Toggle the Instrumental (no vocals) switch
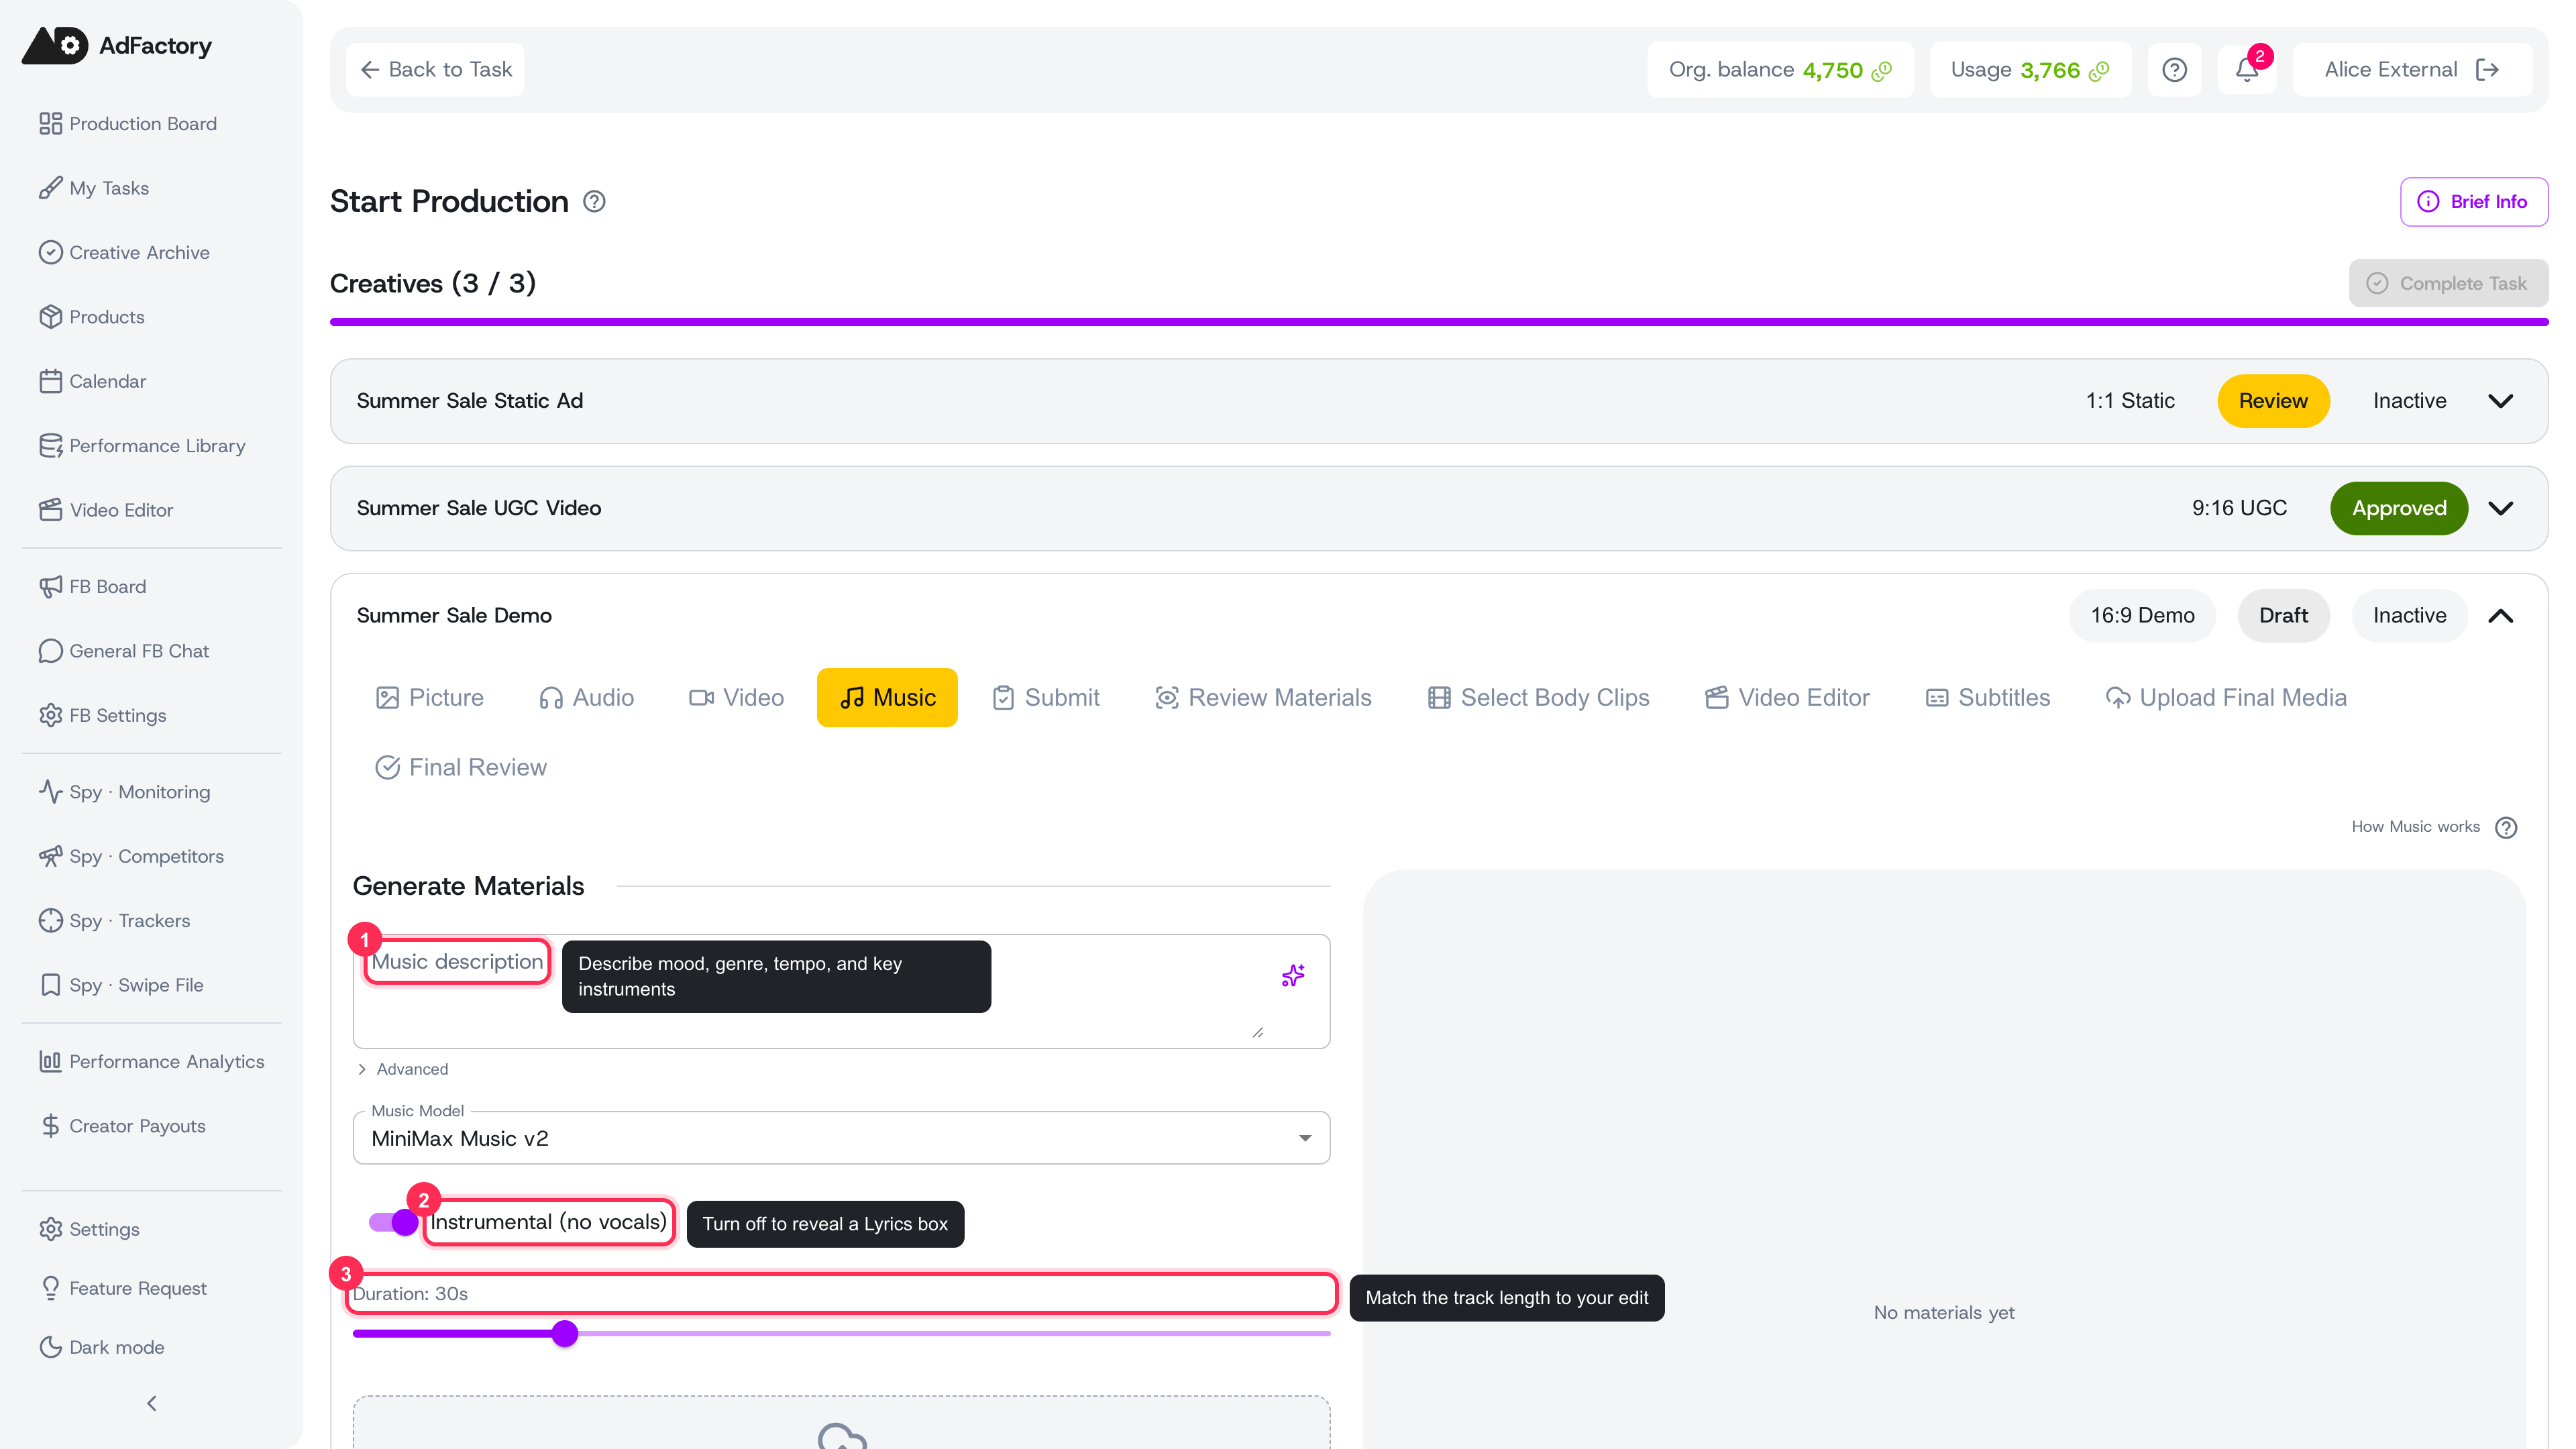 point(394,1222)
